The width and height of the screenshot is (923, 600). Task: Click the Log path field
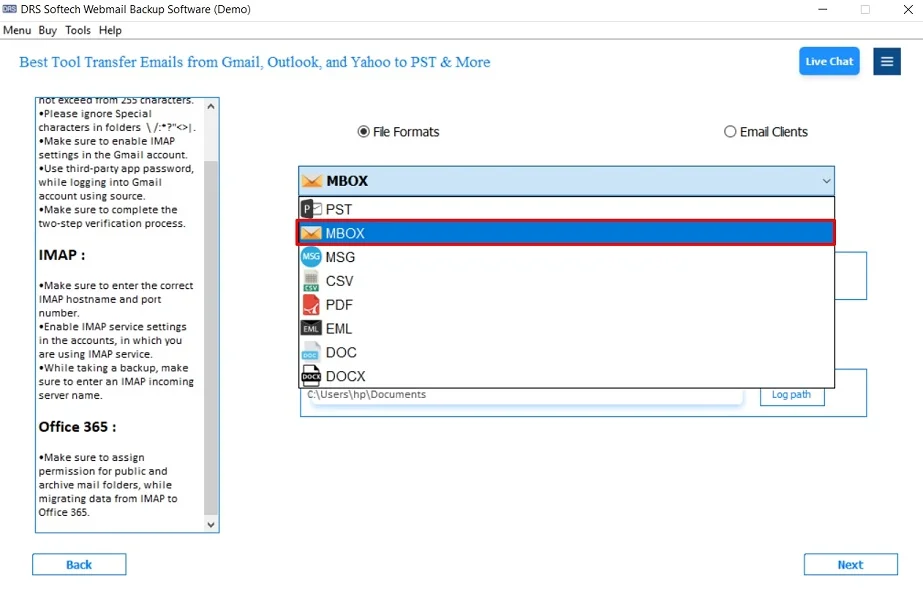pyautogui.click(x=791, y=394)
